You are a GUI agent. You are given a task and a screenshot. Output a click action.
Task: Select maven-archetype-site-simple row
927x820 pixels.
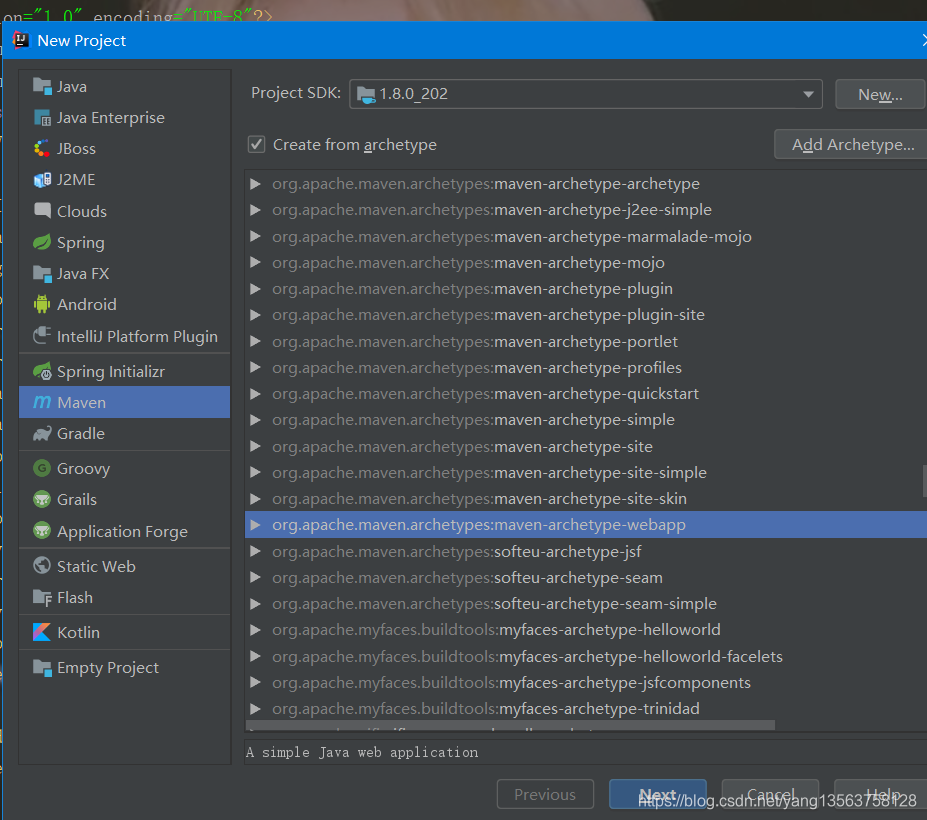[586, 472]
